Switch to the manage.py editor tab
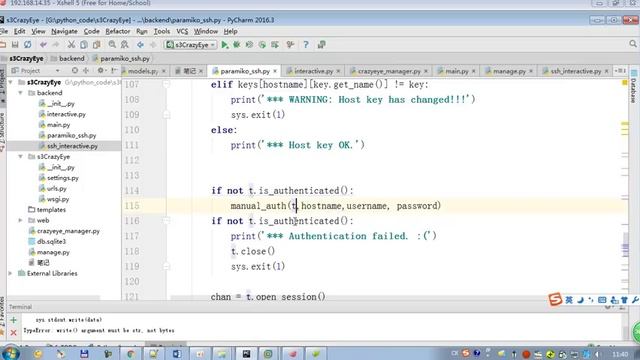 pos(509,71)
